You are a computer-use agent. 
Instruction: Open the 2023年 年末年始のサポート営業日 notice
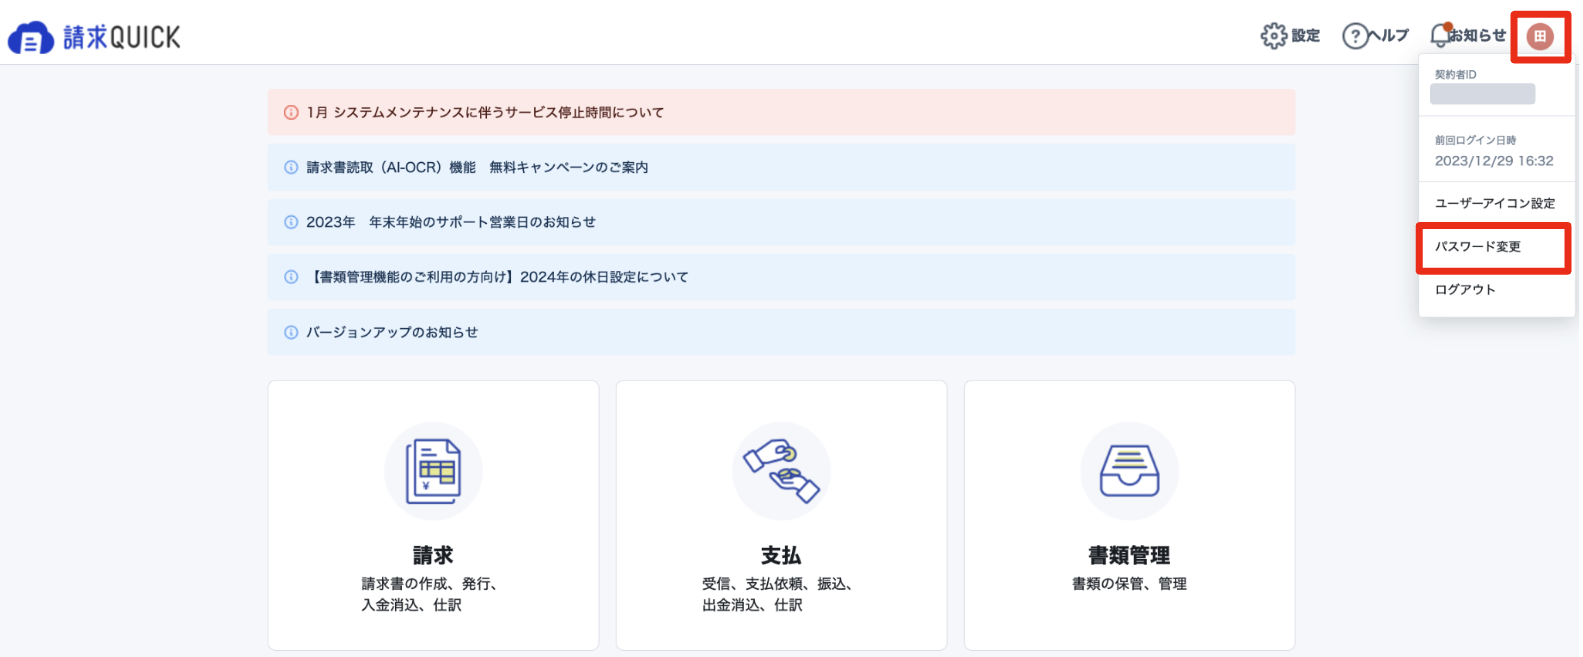point(781,222)
